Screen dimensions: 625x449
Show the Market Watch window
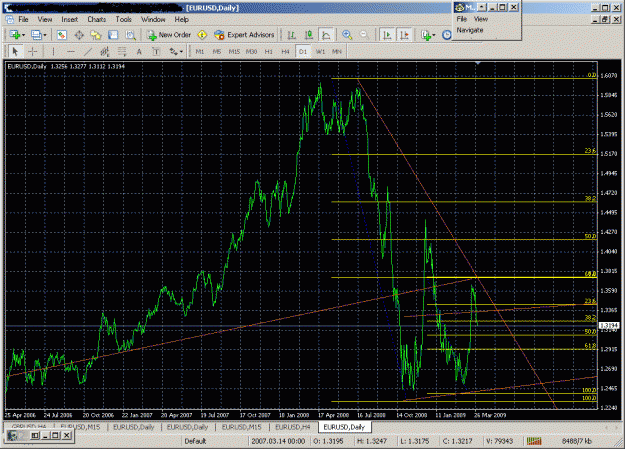pos(61,35)
